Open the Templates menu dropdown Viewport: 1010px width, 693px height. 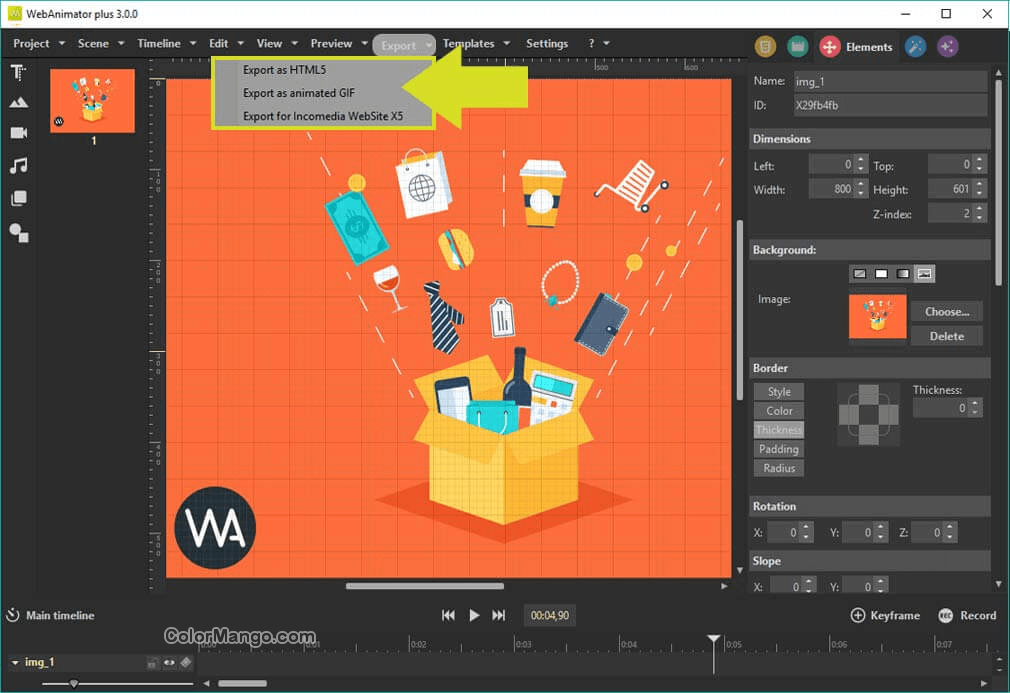(476, 43)
